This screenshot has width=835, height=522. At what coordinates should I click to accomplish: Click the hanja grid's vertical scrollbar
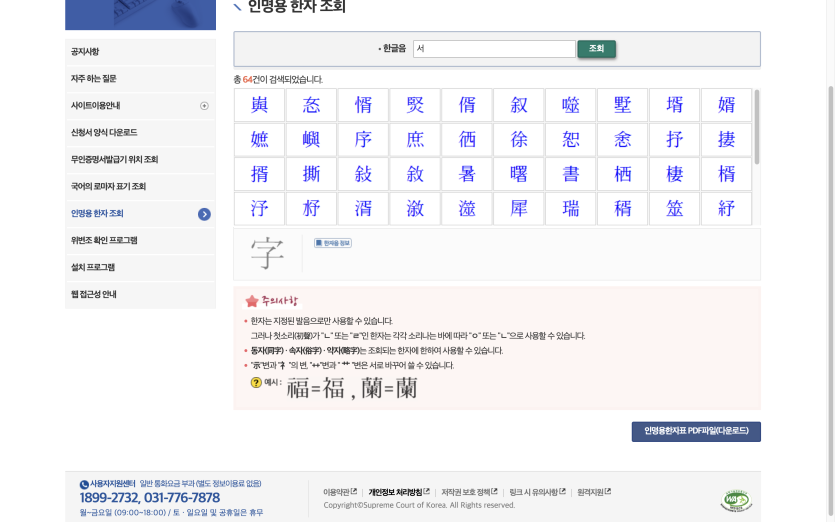757,127
